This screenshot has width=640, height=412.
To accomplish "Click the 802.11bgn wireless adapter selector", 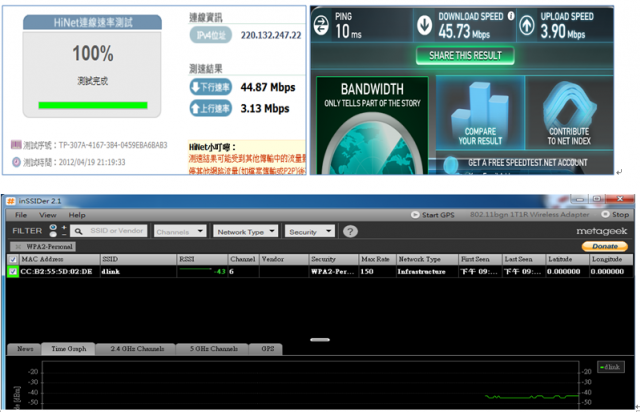I will tap(529, 214).
